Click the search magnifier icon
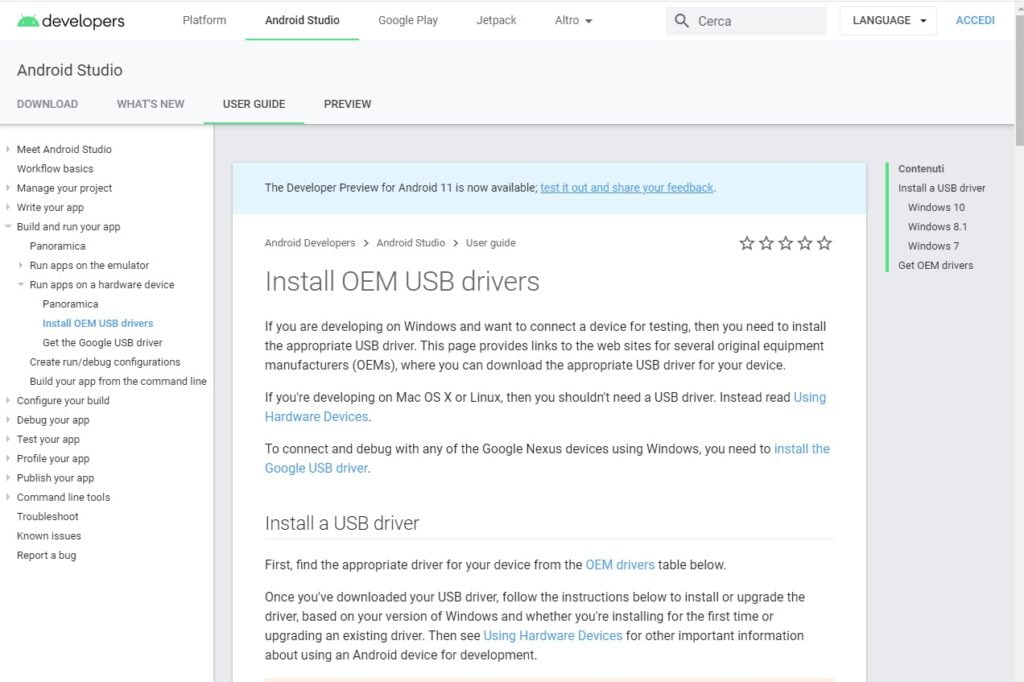Screen dimensions: 1024x682 (x=681, y=21)
